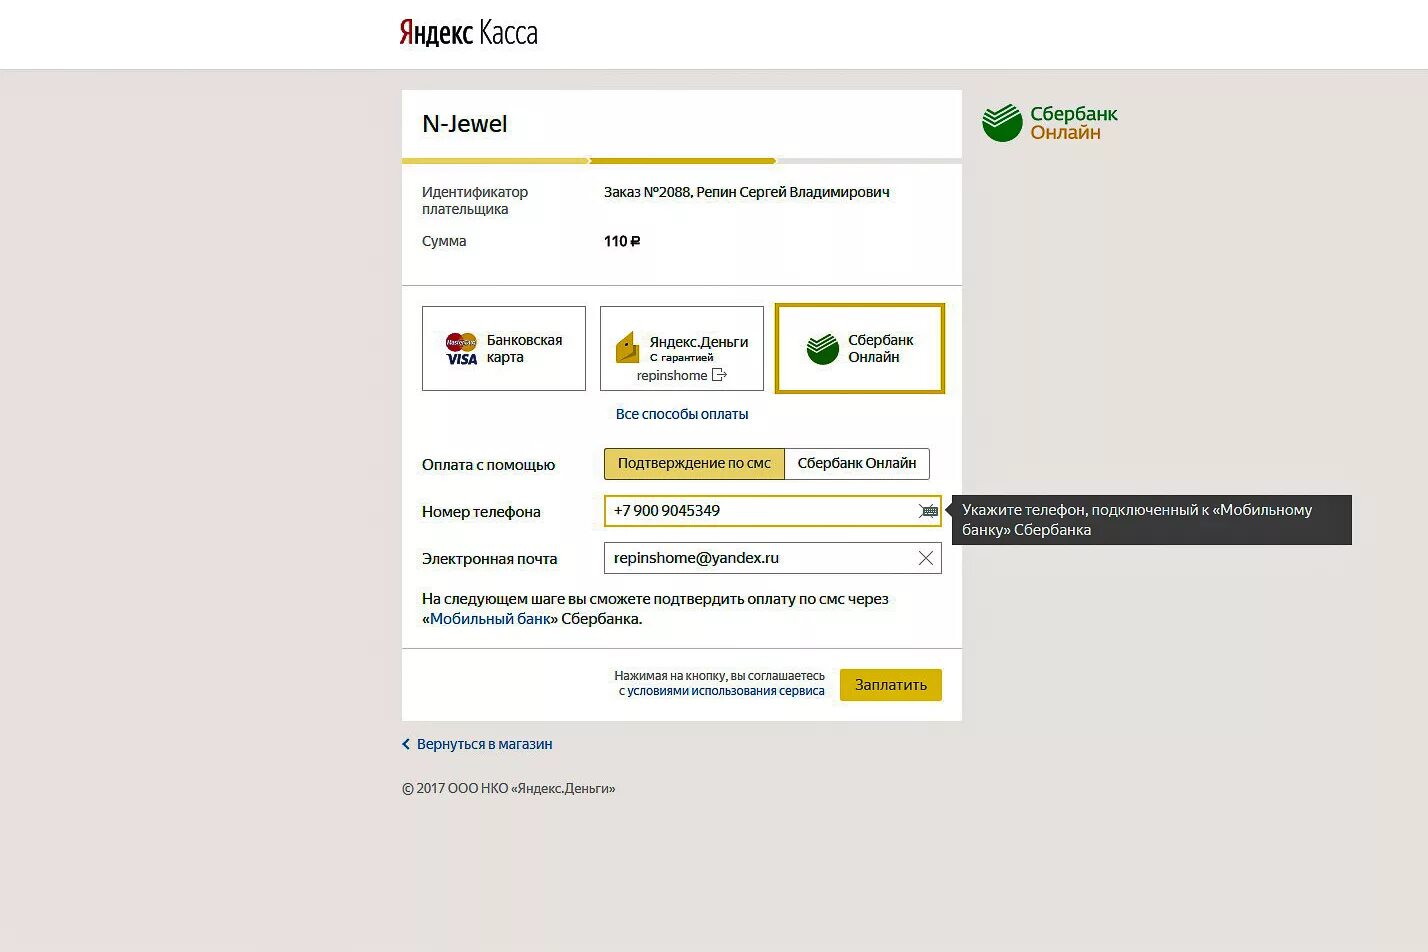Choose Яндекс.Деньги payment method
Image resolution: width=1428 pixels, height=952 pixels.
pos(682,348)
